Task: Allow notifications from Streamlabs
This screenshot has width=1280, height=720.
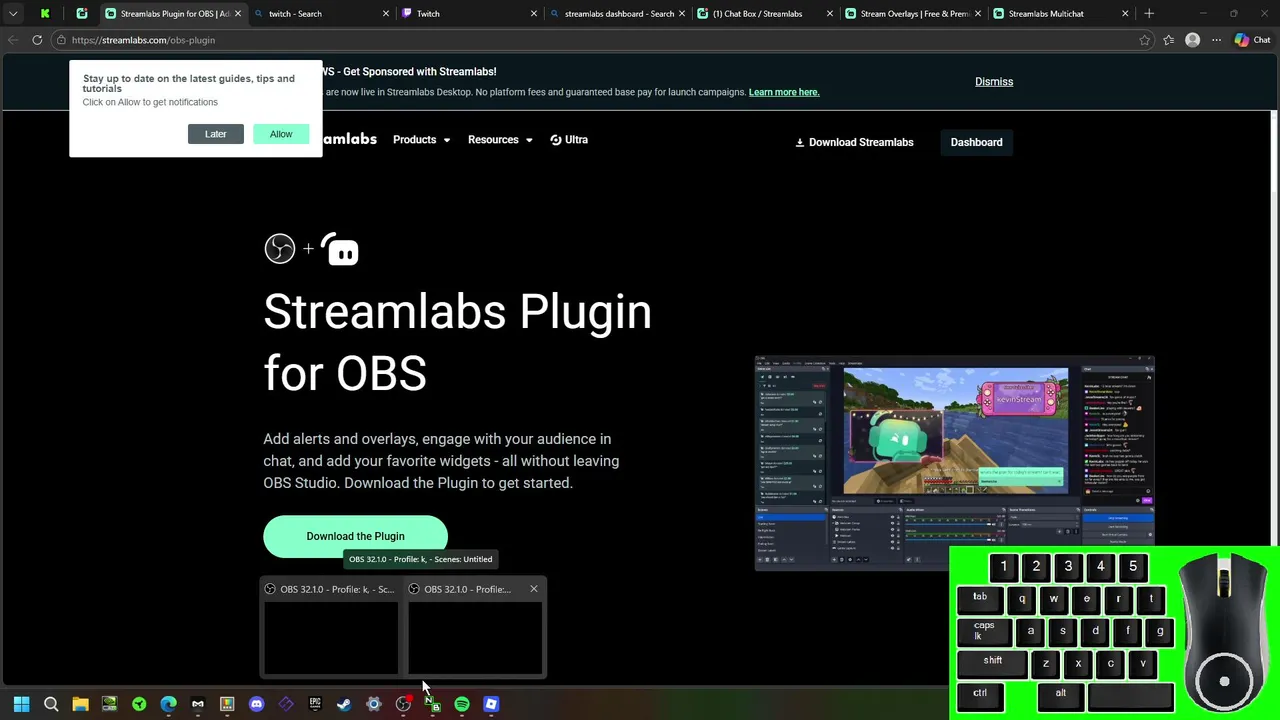Action: click(281, 134)
